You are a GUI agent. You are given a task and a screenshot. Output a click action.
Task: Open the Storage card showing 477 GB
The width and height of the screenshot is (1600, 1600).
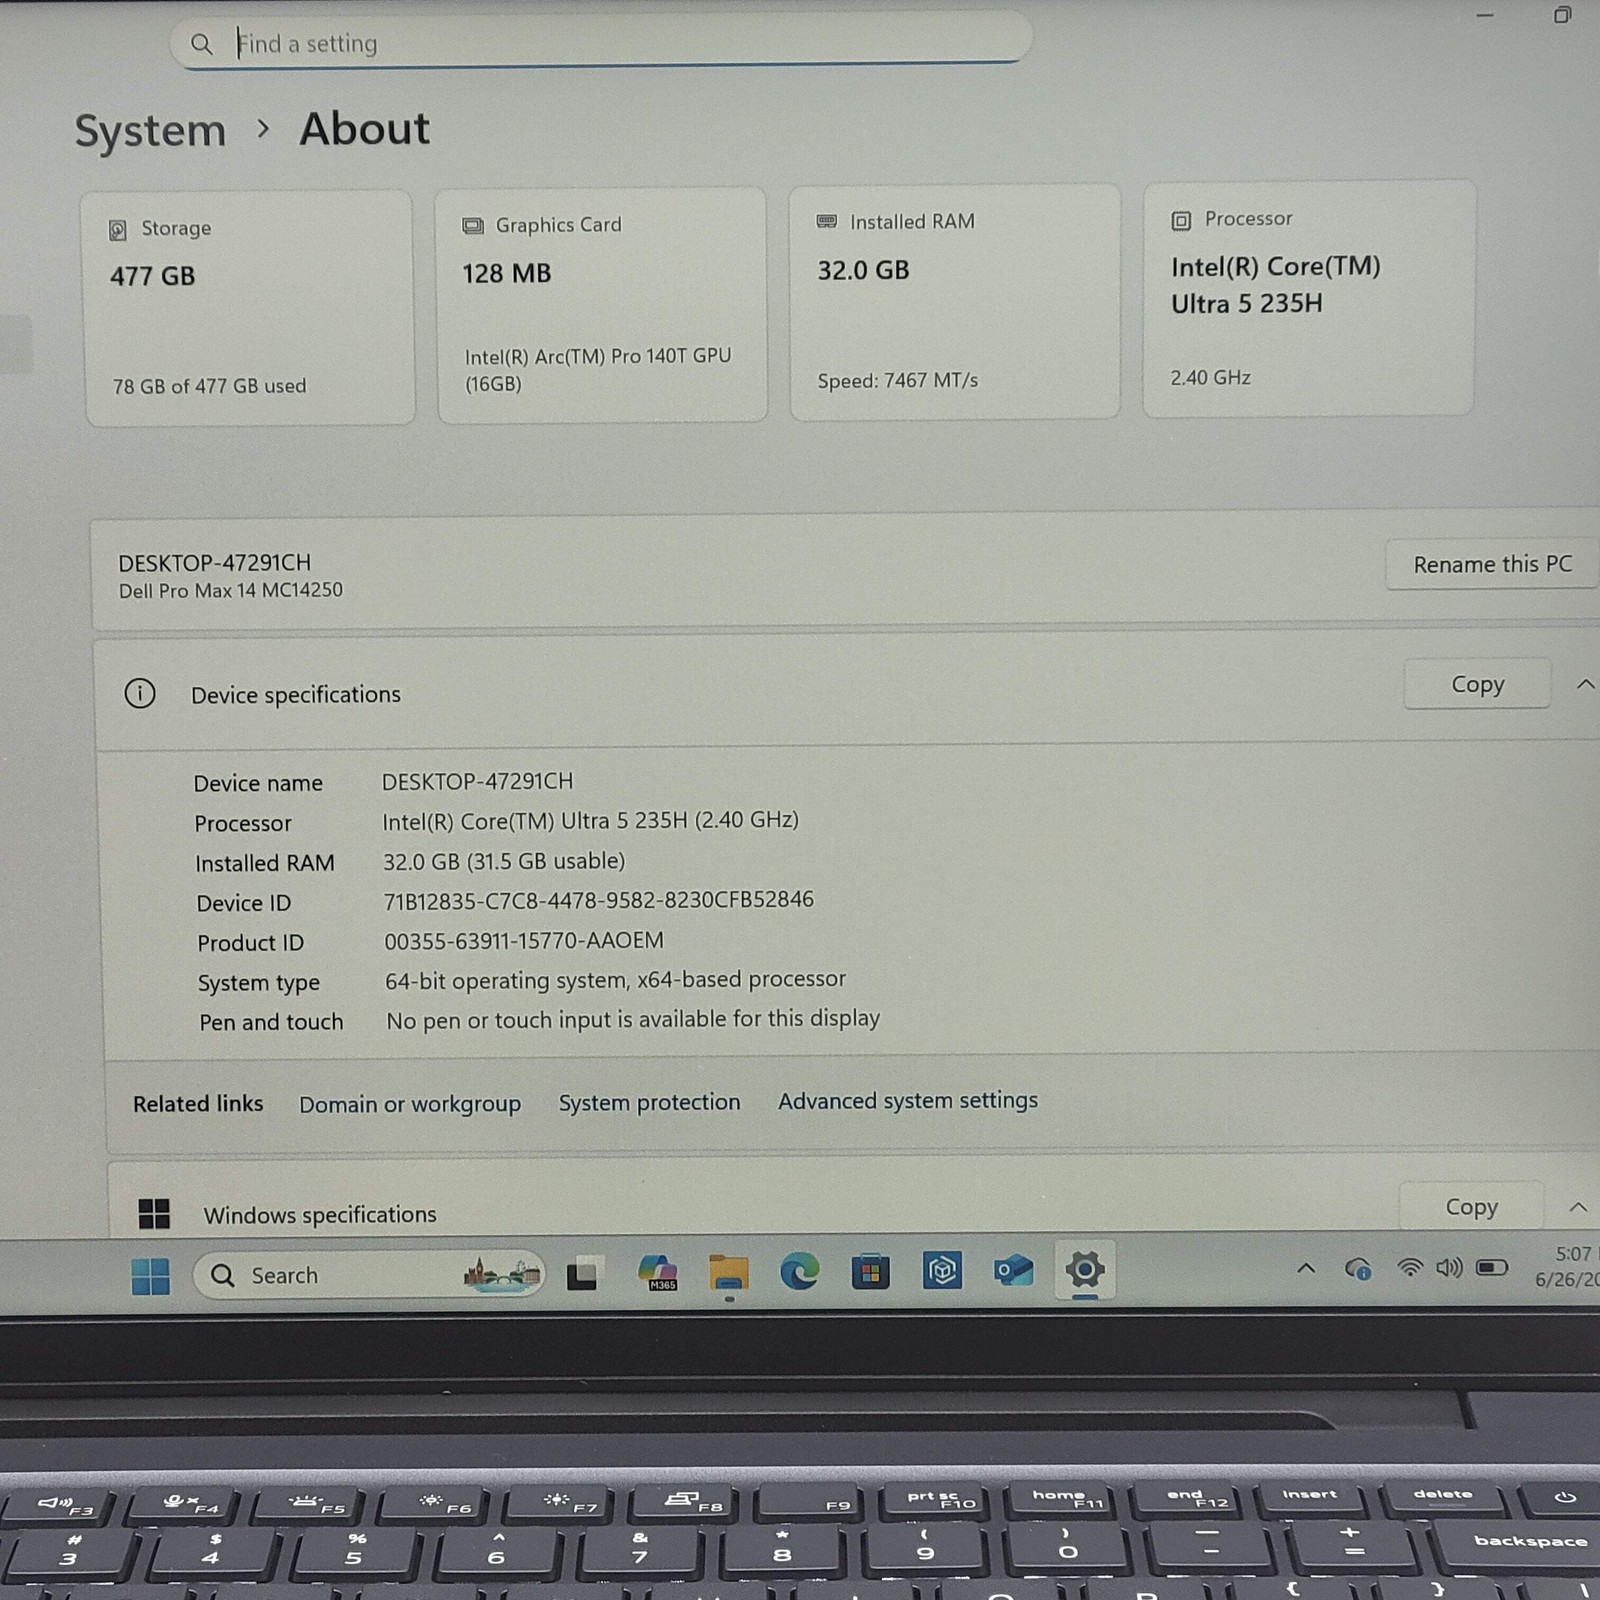249,308
